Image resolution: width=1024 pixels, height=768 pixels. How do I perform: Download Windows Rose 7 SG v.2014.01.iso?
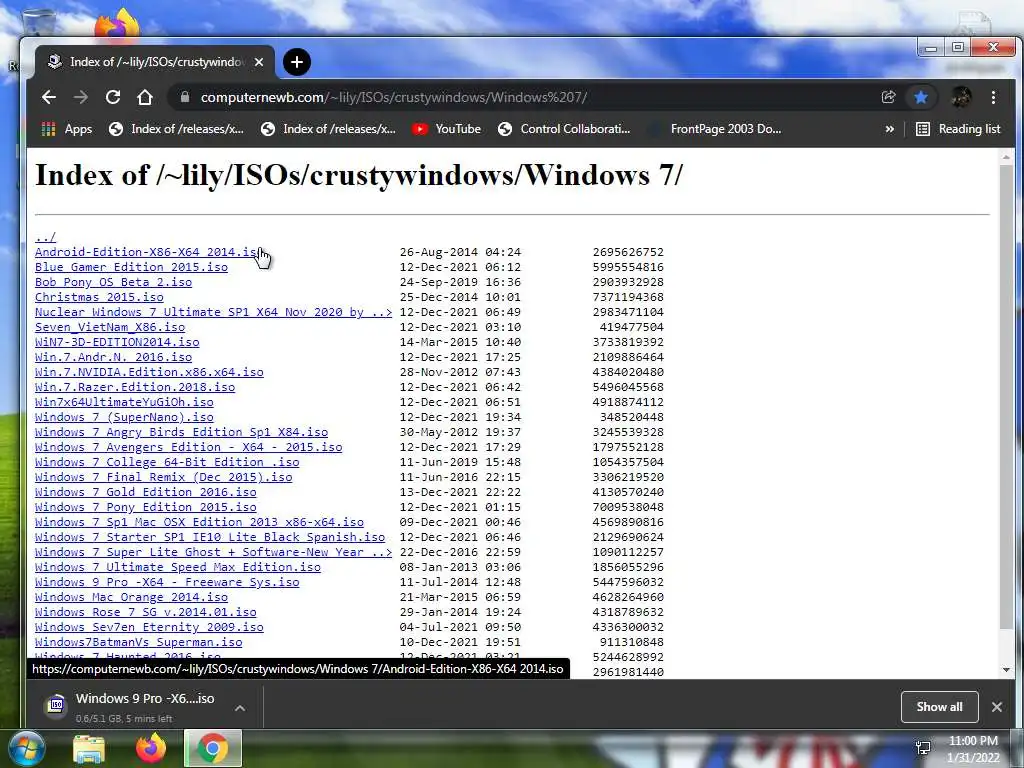pyautogui.click(x=146, y=613)
